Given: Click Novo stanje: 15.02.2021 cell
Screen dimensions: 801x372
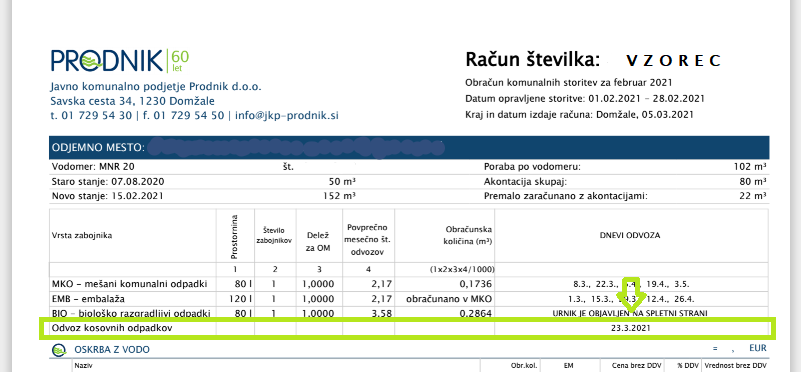Looking at the screenshot, I should (x=109, y=196).
